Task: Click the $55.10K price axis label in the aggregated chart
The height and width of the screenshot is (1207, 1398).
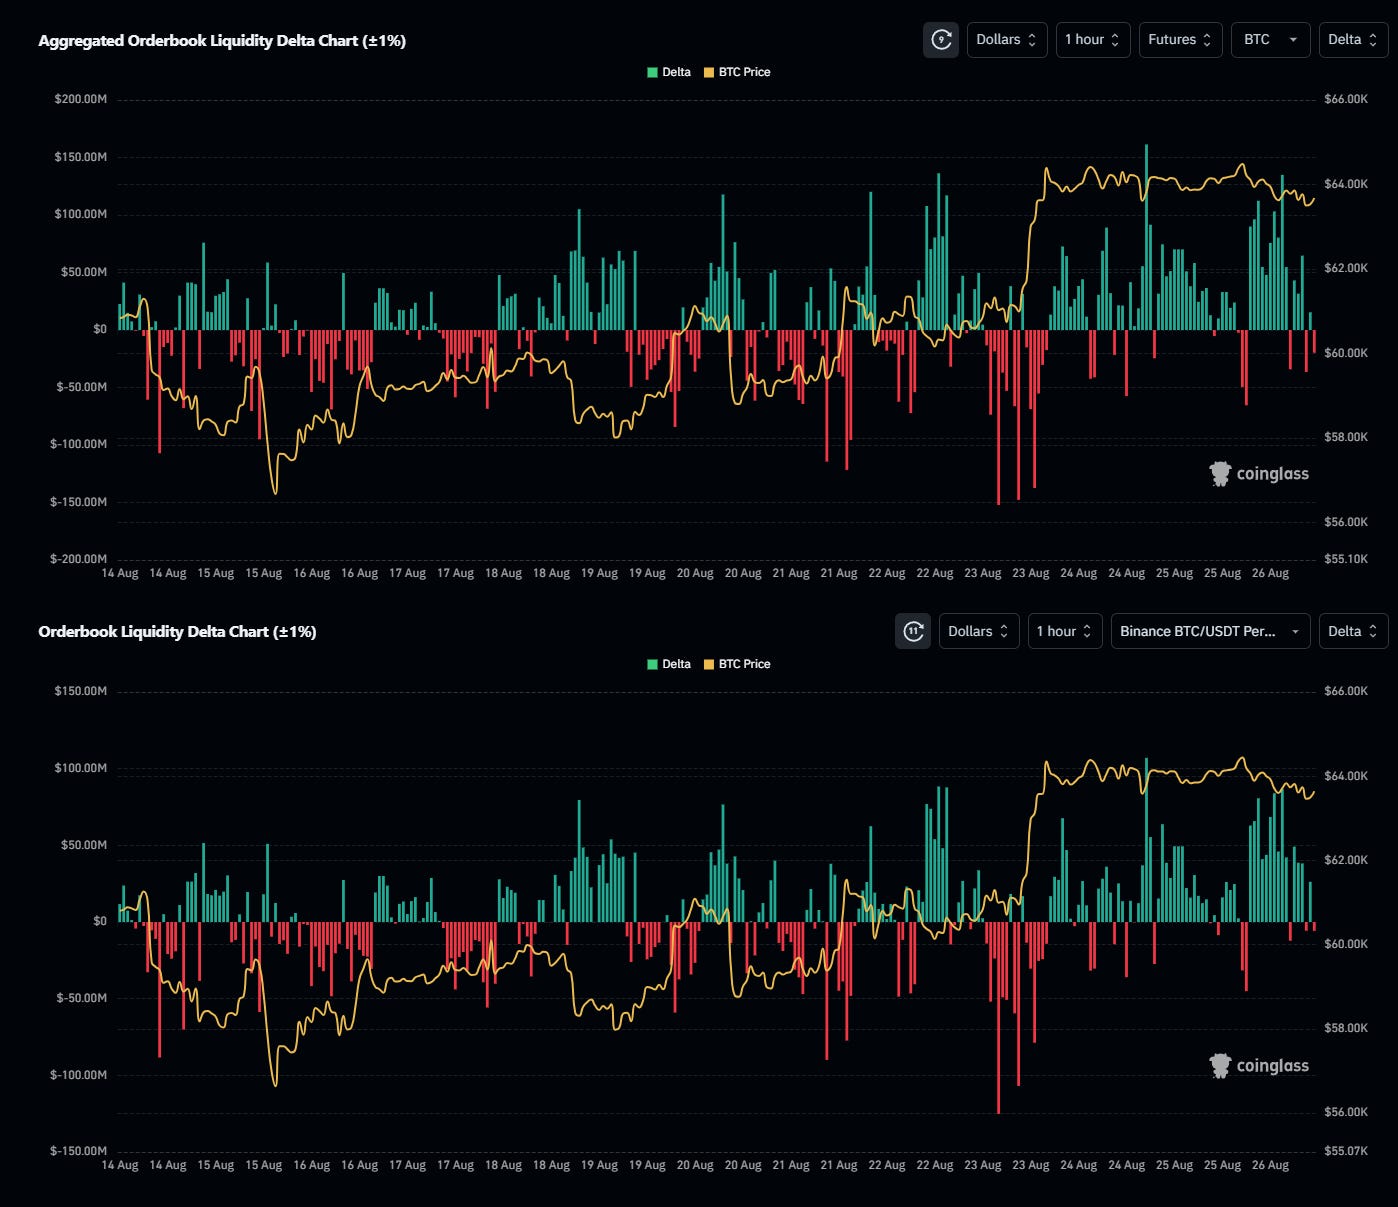Action: (x=1346, y=559)
